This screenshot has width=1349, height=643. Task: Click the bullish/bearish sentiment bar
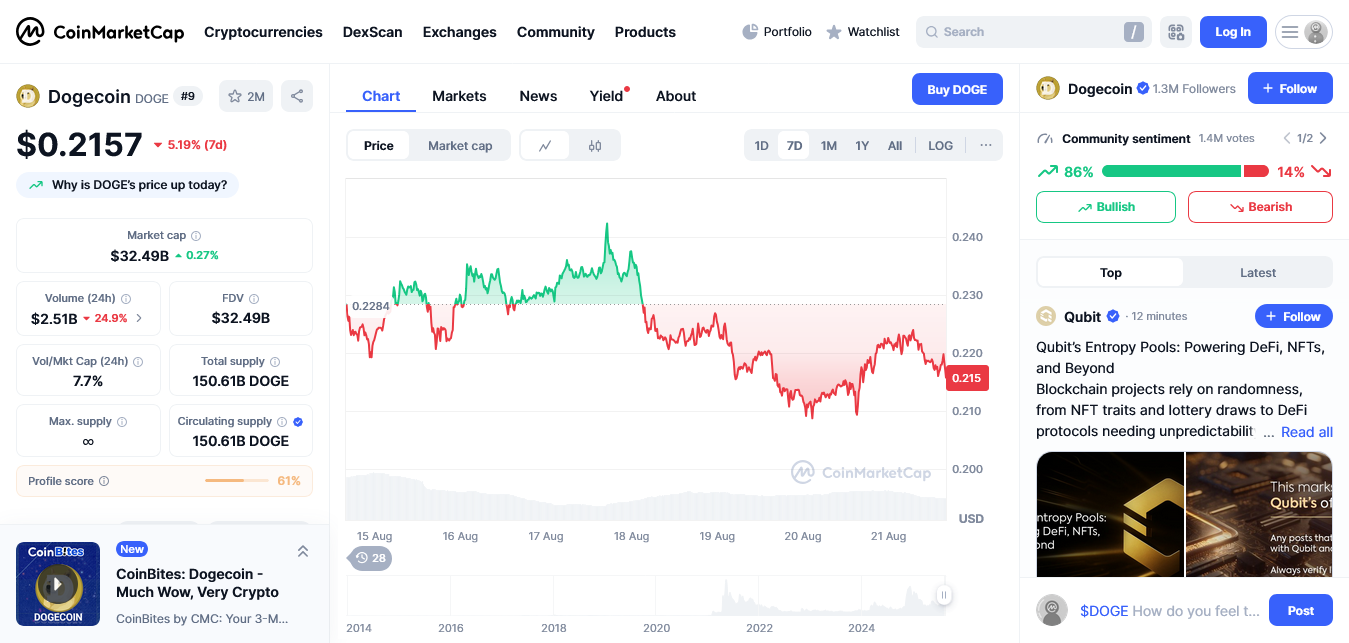tap(1185, 172)
